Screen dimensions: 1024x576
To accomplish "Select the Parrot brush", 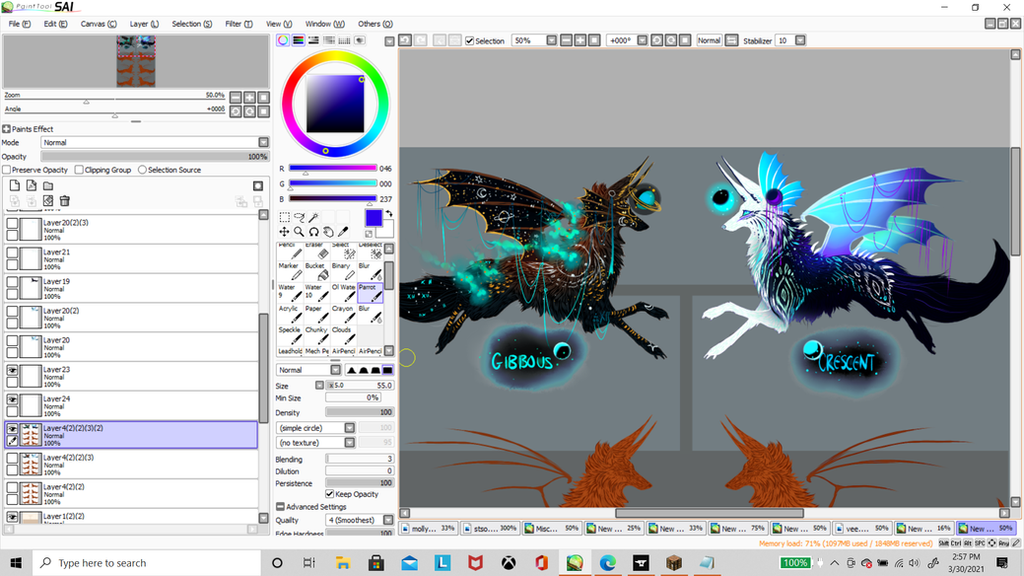I will click(x=370, y=293).
